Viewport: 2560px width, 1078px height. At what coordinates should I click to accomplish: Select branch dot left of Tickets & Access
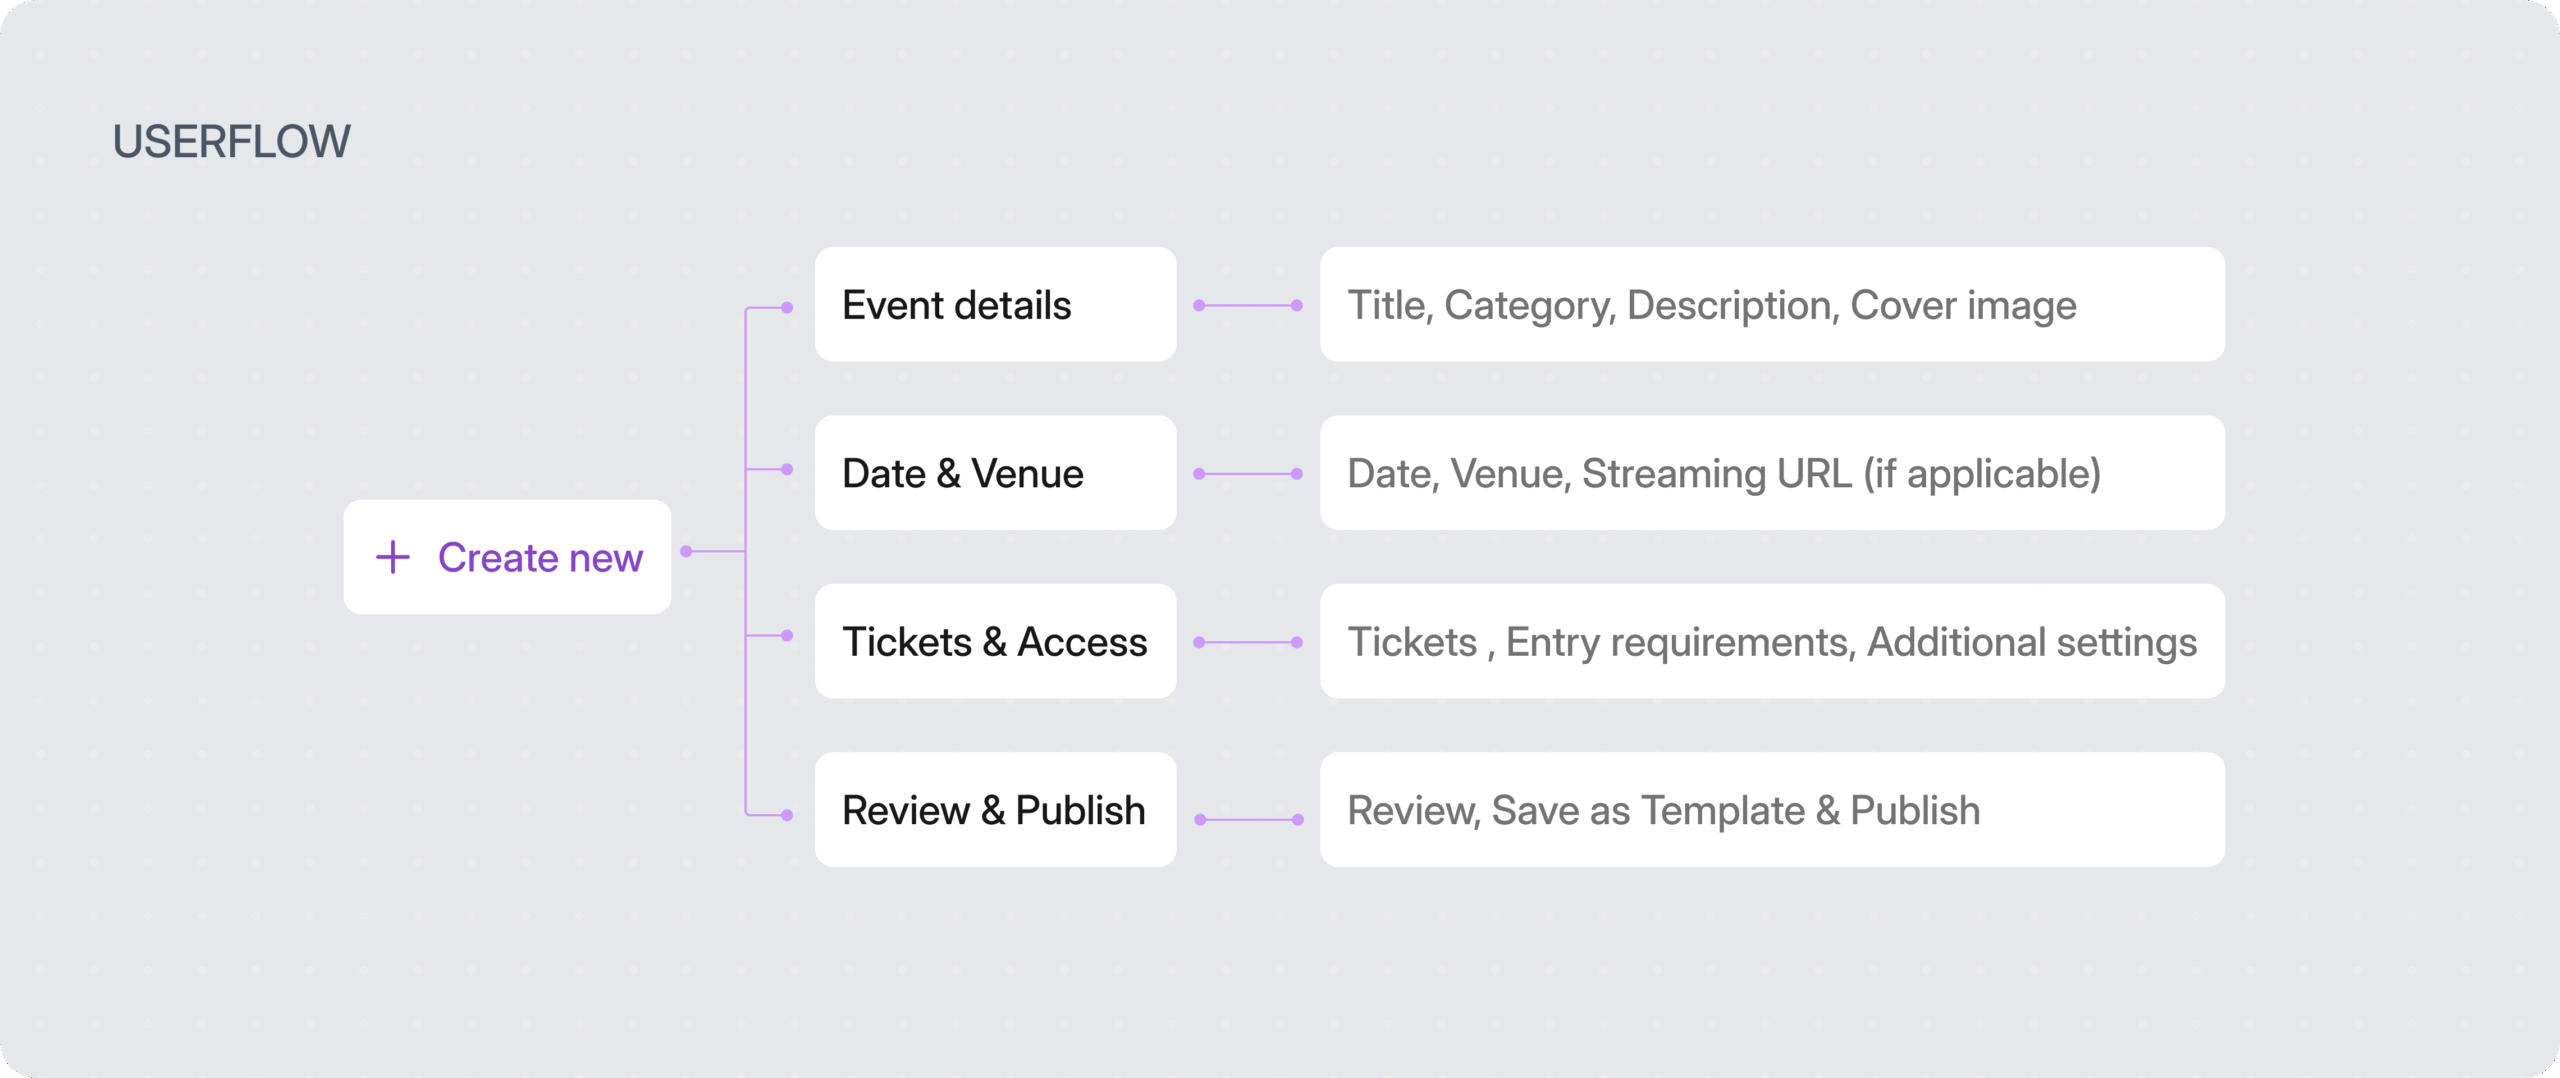click(x=788, y=636)
